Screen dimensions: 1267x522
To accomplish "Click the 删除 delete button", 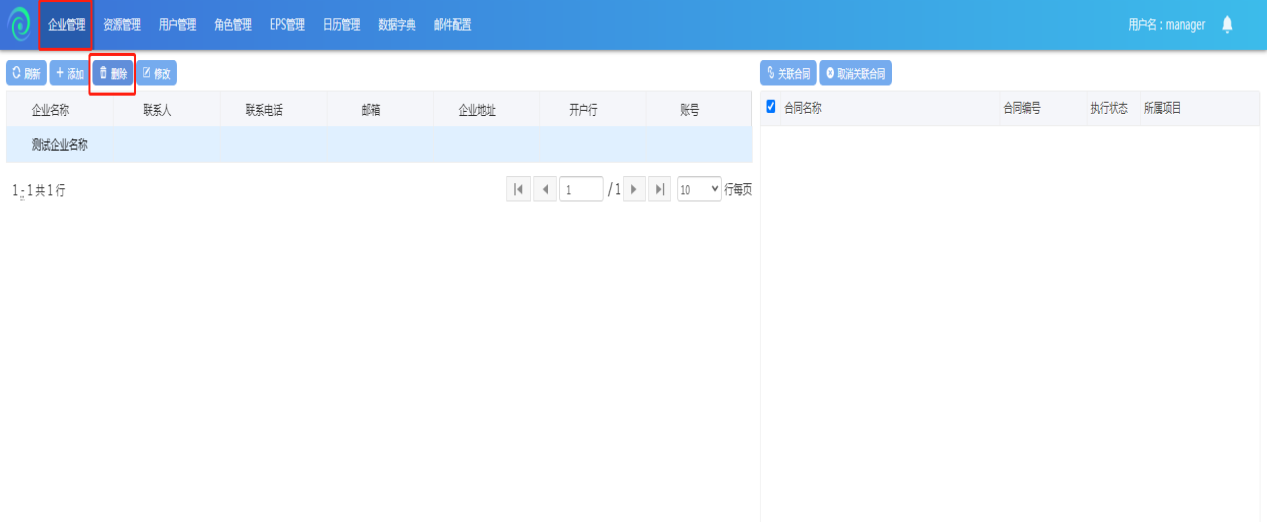I will [112, 73].
